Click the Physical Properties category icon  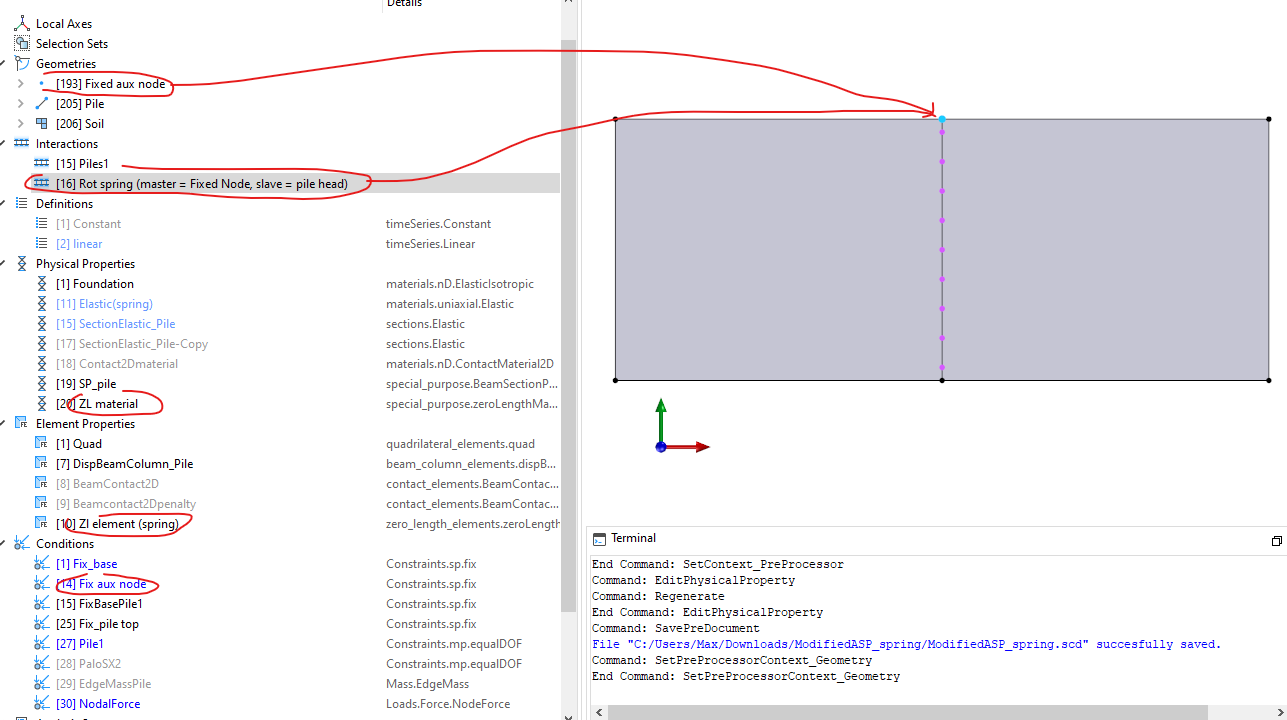pos(22,263)
